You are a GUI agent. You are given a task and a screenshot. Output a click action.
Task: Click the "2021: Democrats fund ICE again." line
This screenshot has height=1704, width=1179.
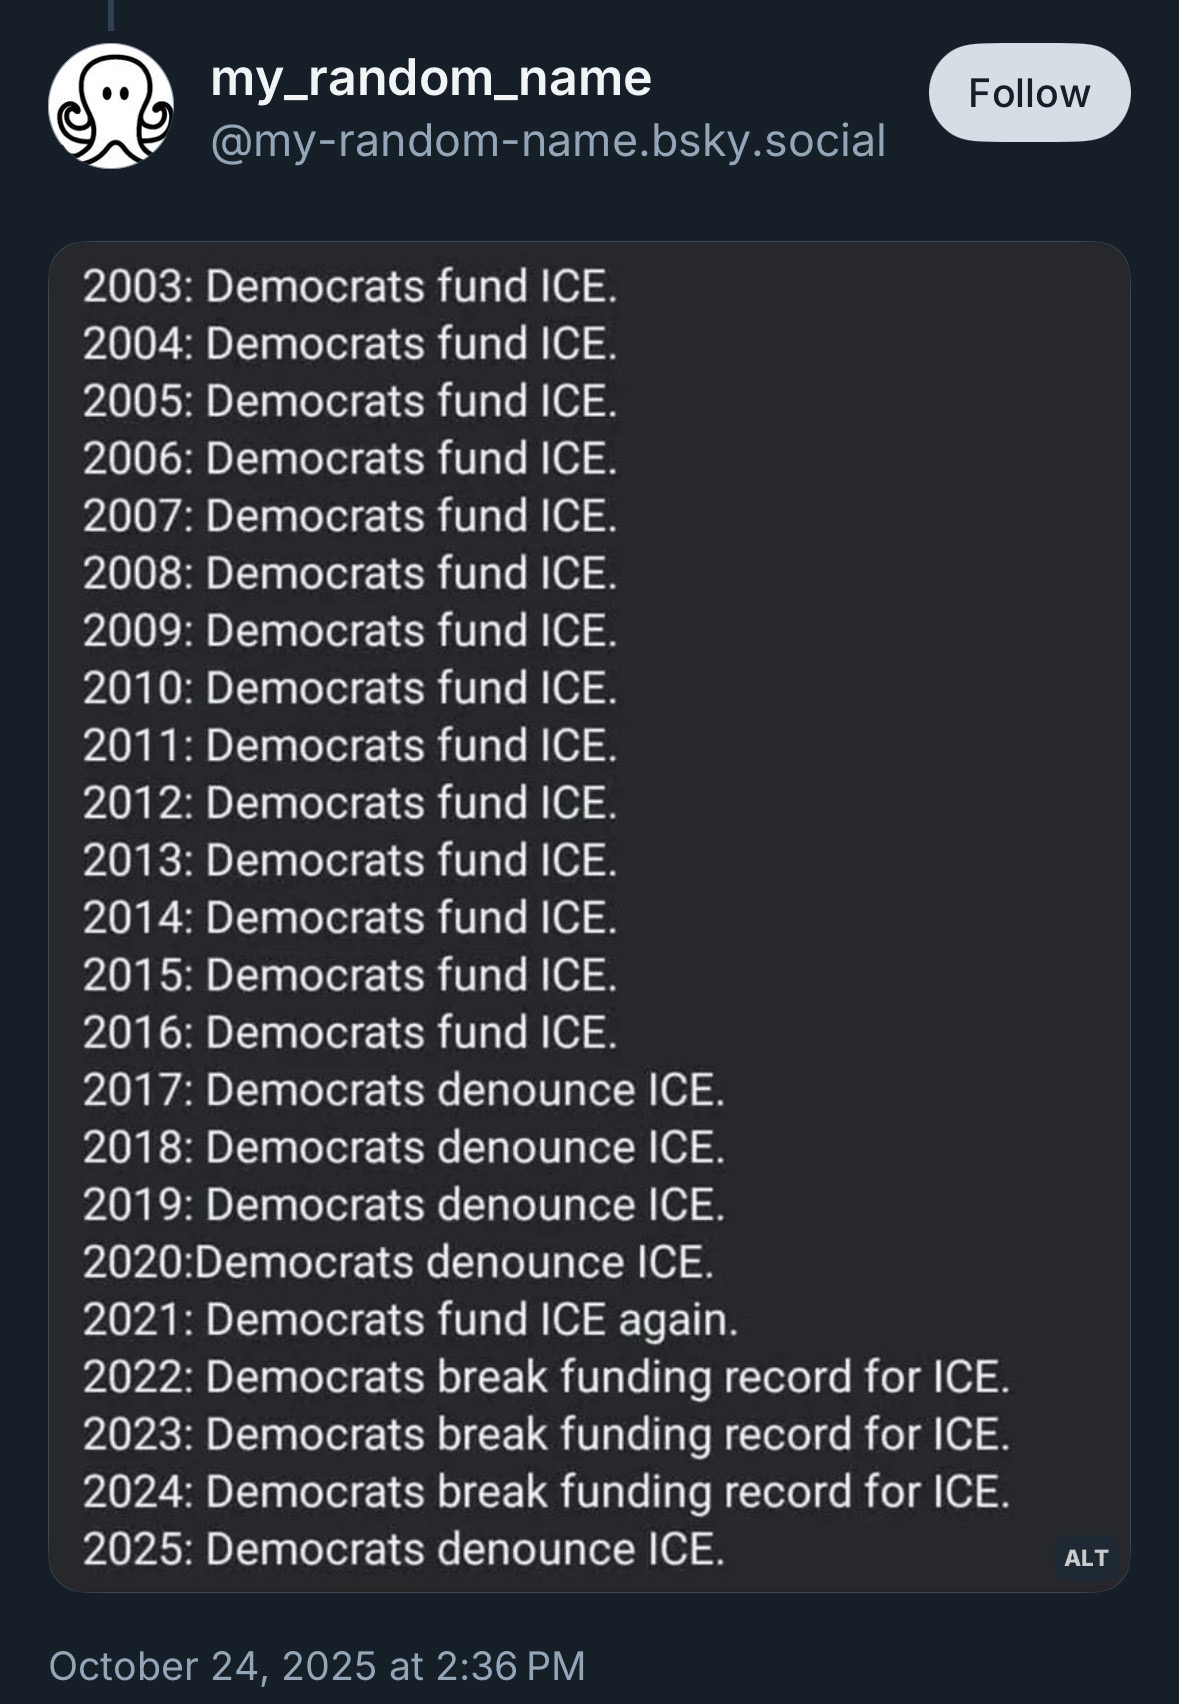click(410, 1320)
